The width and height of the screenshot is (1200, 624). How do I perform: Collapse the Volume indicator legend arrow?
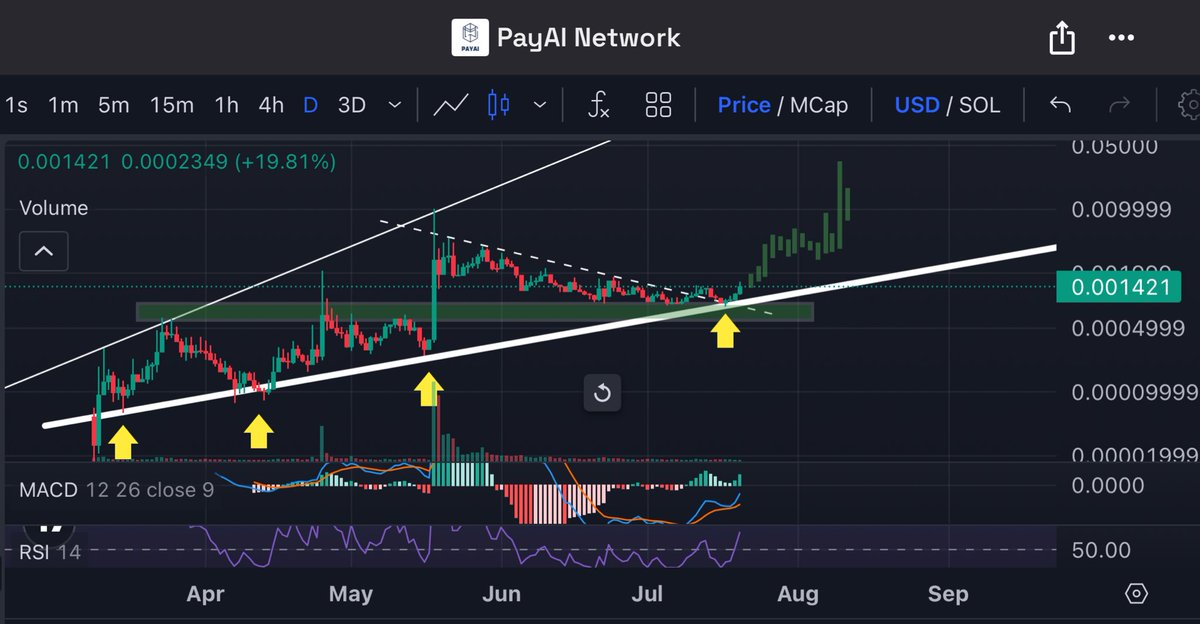[x=44, y=251]
